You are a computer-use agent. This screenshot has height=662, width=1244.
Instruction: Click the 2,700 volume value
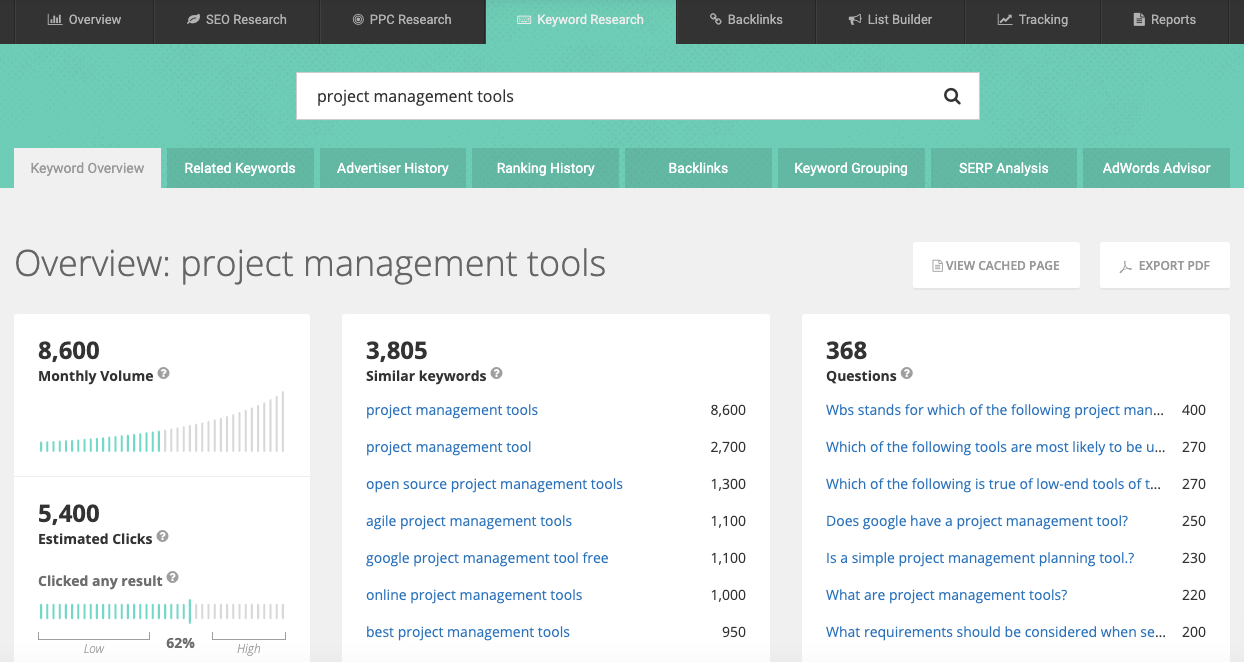(728, 447)
